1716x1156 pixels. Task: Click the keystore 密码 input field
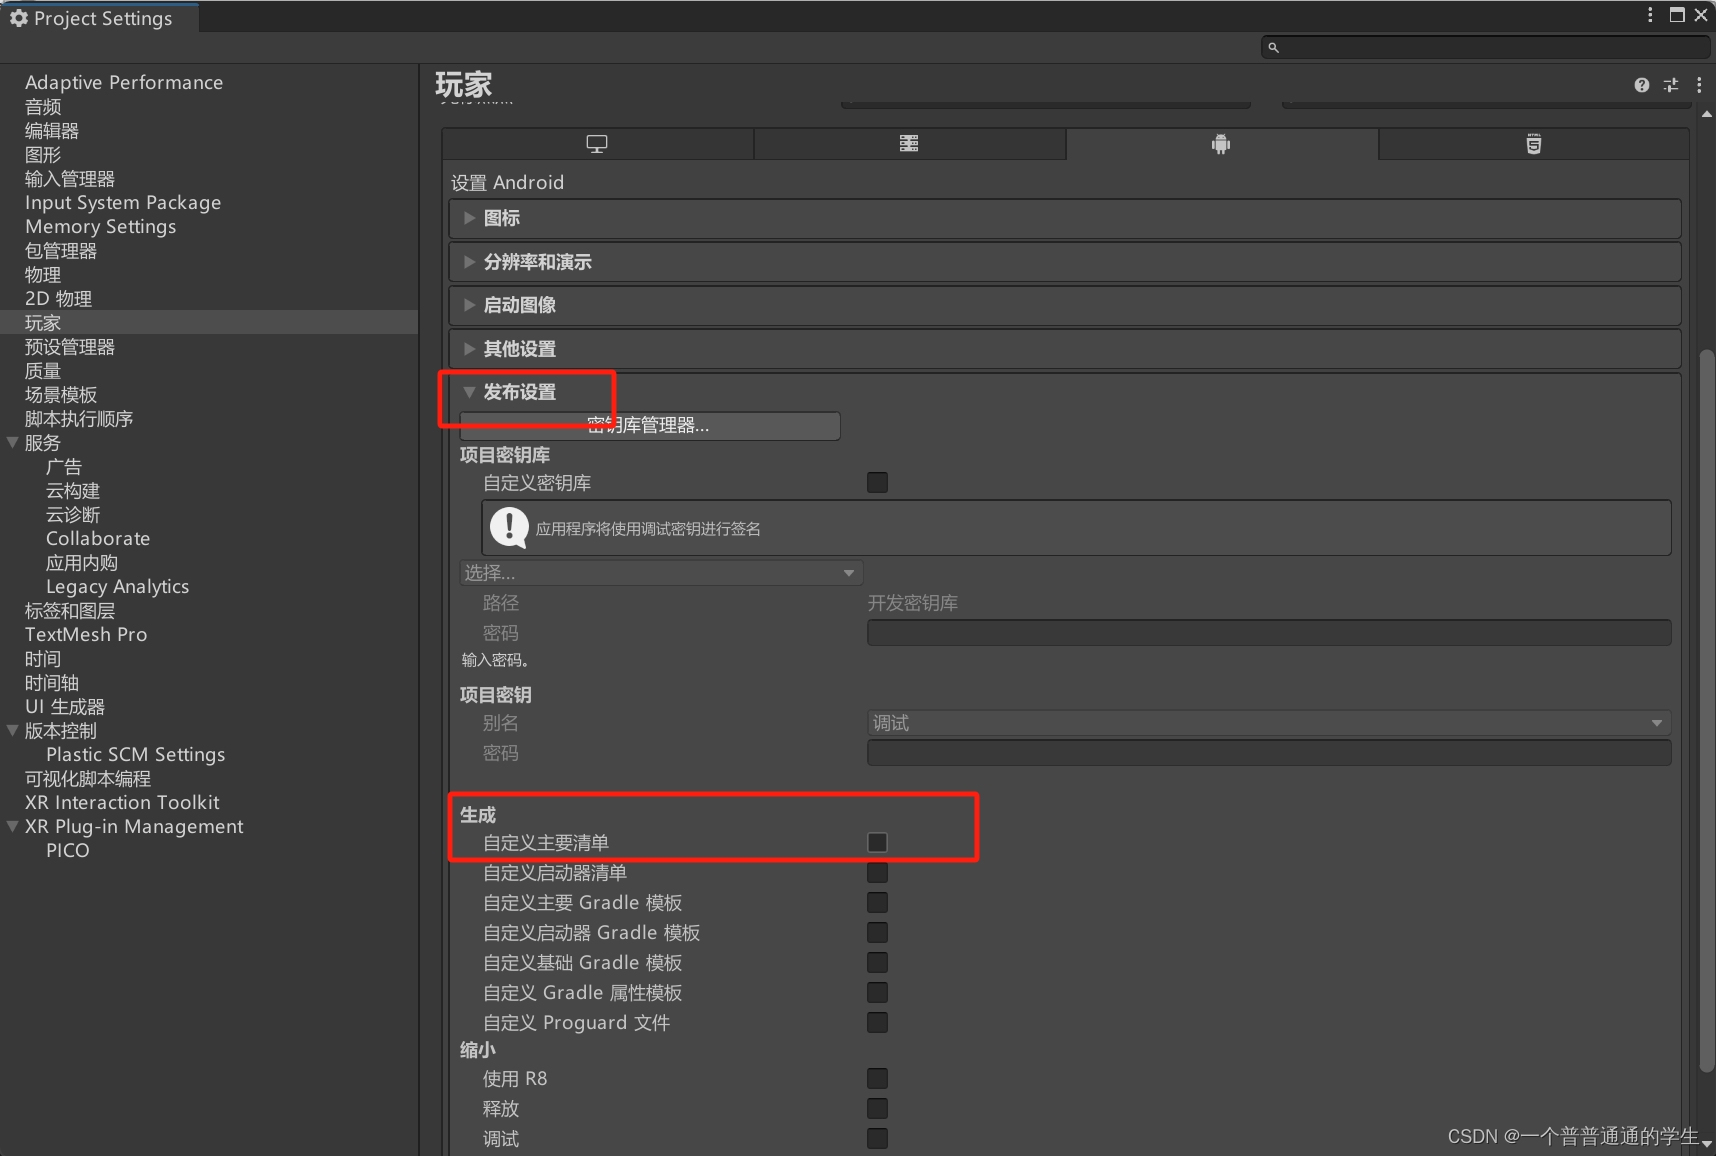[x=1269, y=633]
